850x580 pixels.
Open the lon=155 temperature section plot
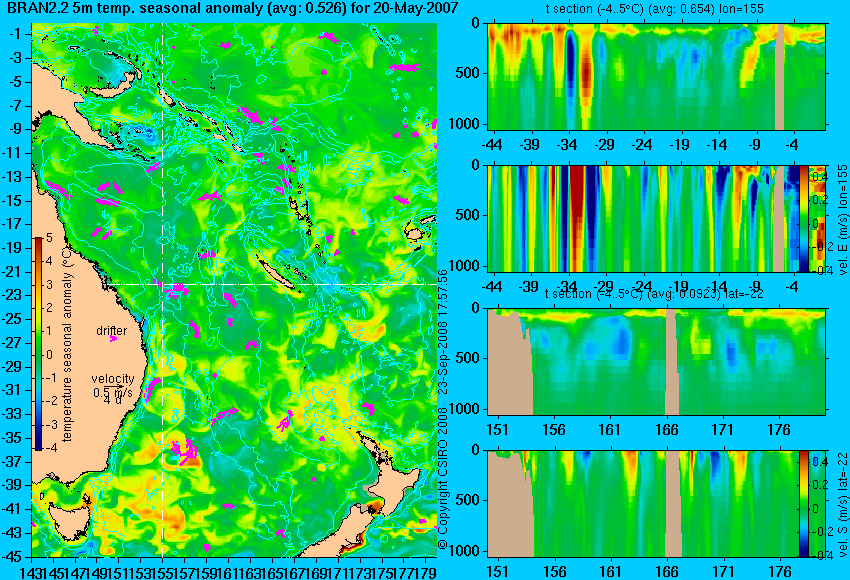[x=656, y=76]
